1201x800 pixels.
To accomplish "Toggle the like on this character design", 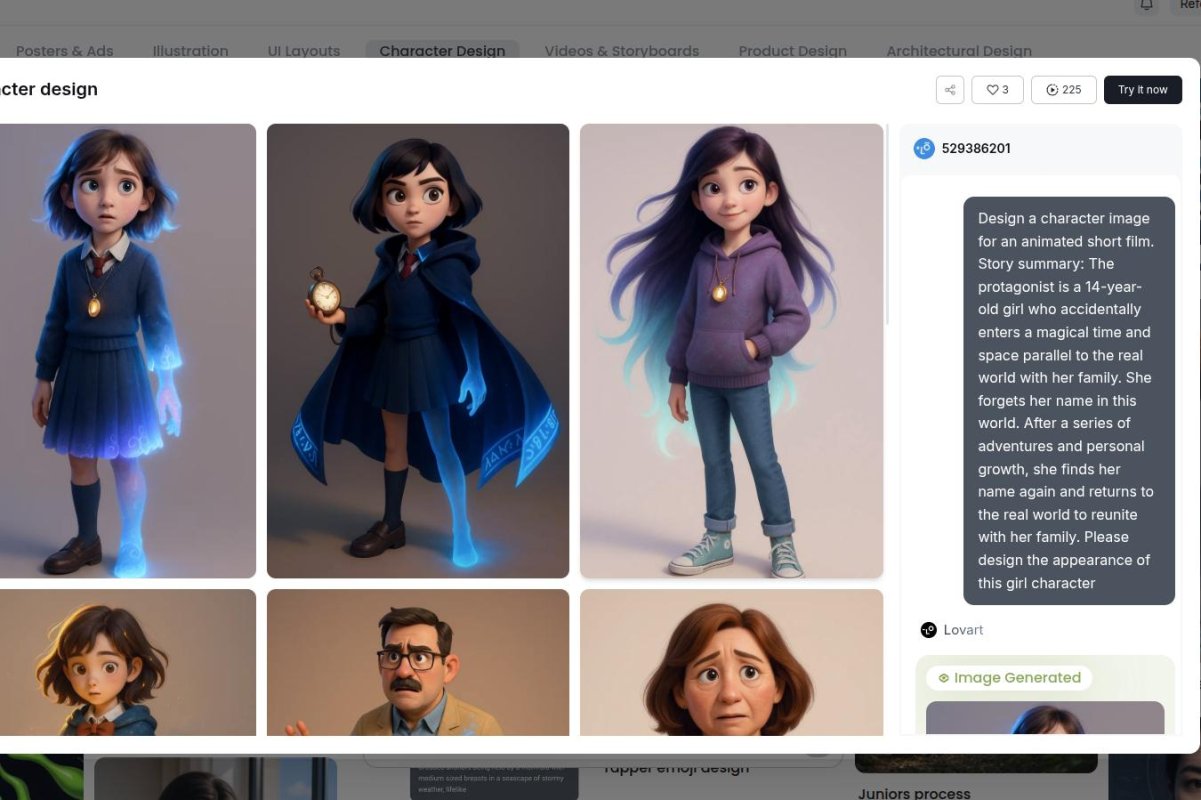I will click(x=997, y=89).
